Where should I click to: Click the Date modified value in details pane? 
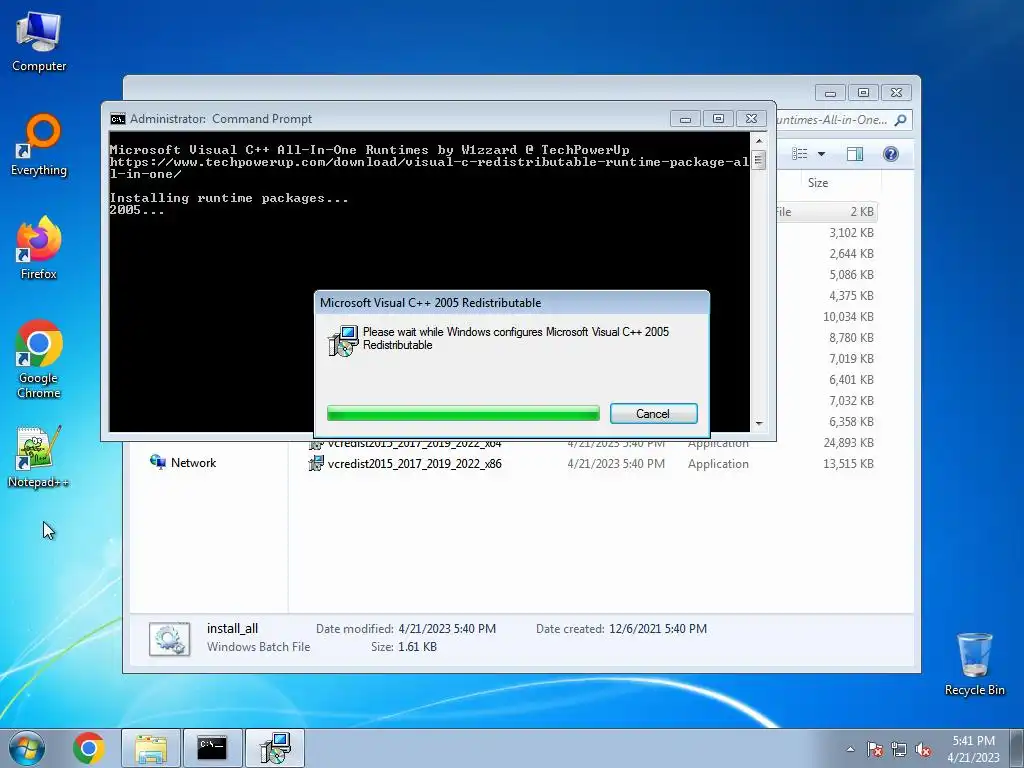click(447, 629)
